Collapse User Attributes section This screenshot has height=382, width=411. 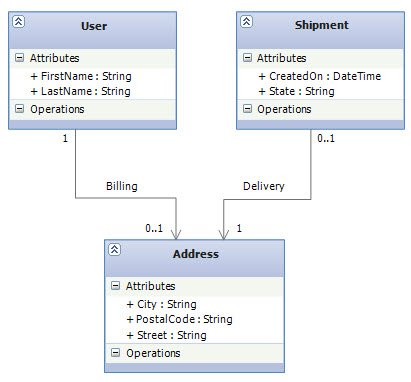point(20,58)
